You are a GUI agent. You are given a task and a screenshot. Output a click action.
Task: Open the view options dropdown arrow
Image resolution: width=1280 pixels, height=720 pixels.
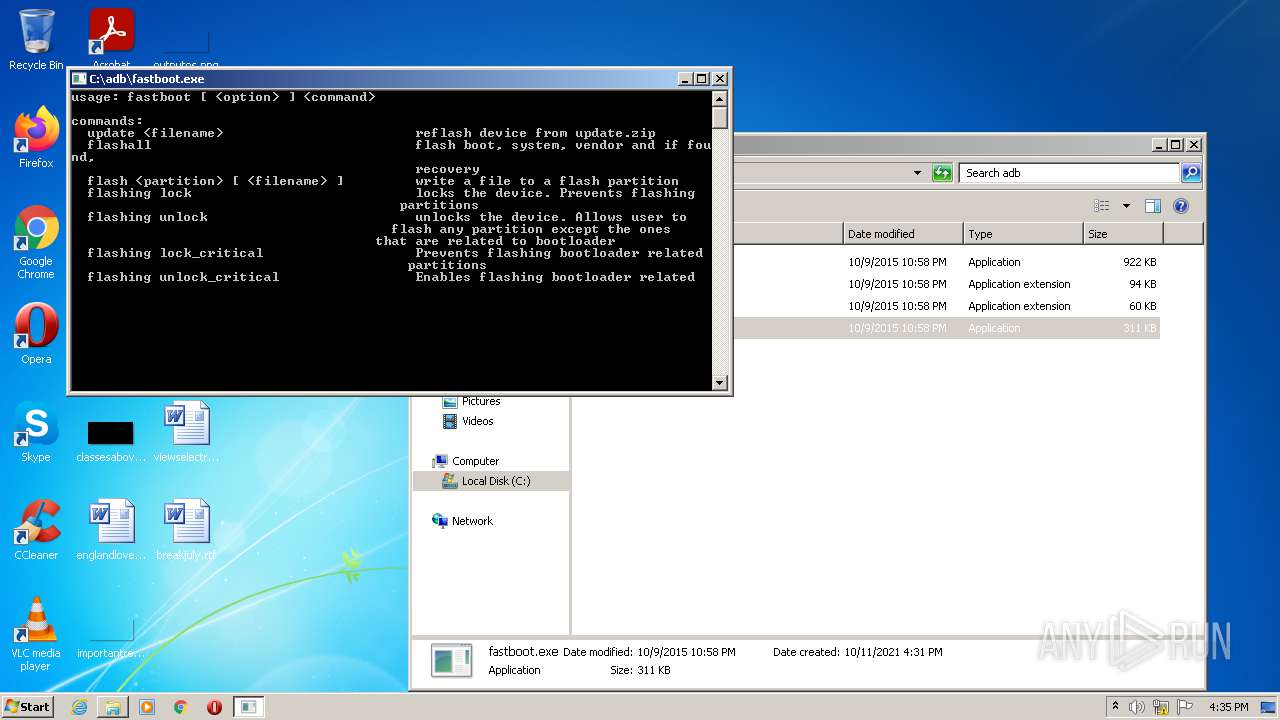coord(1126,206)
